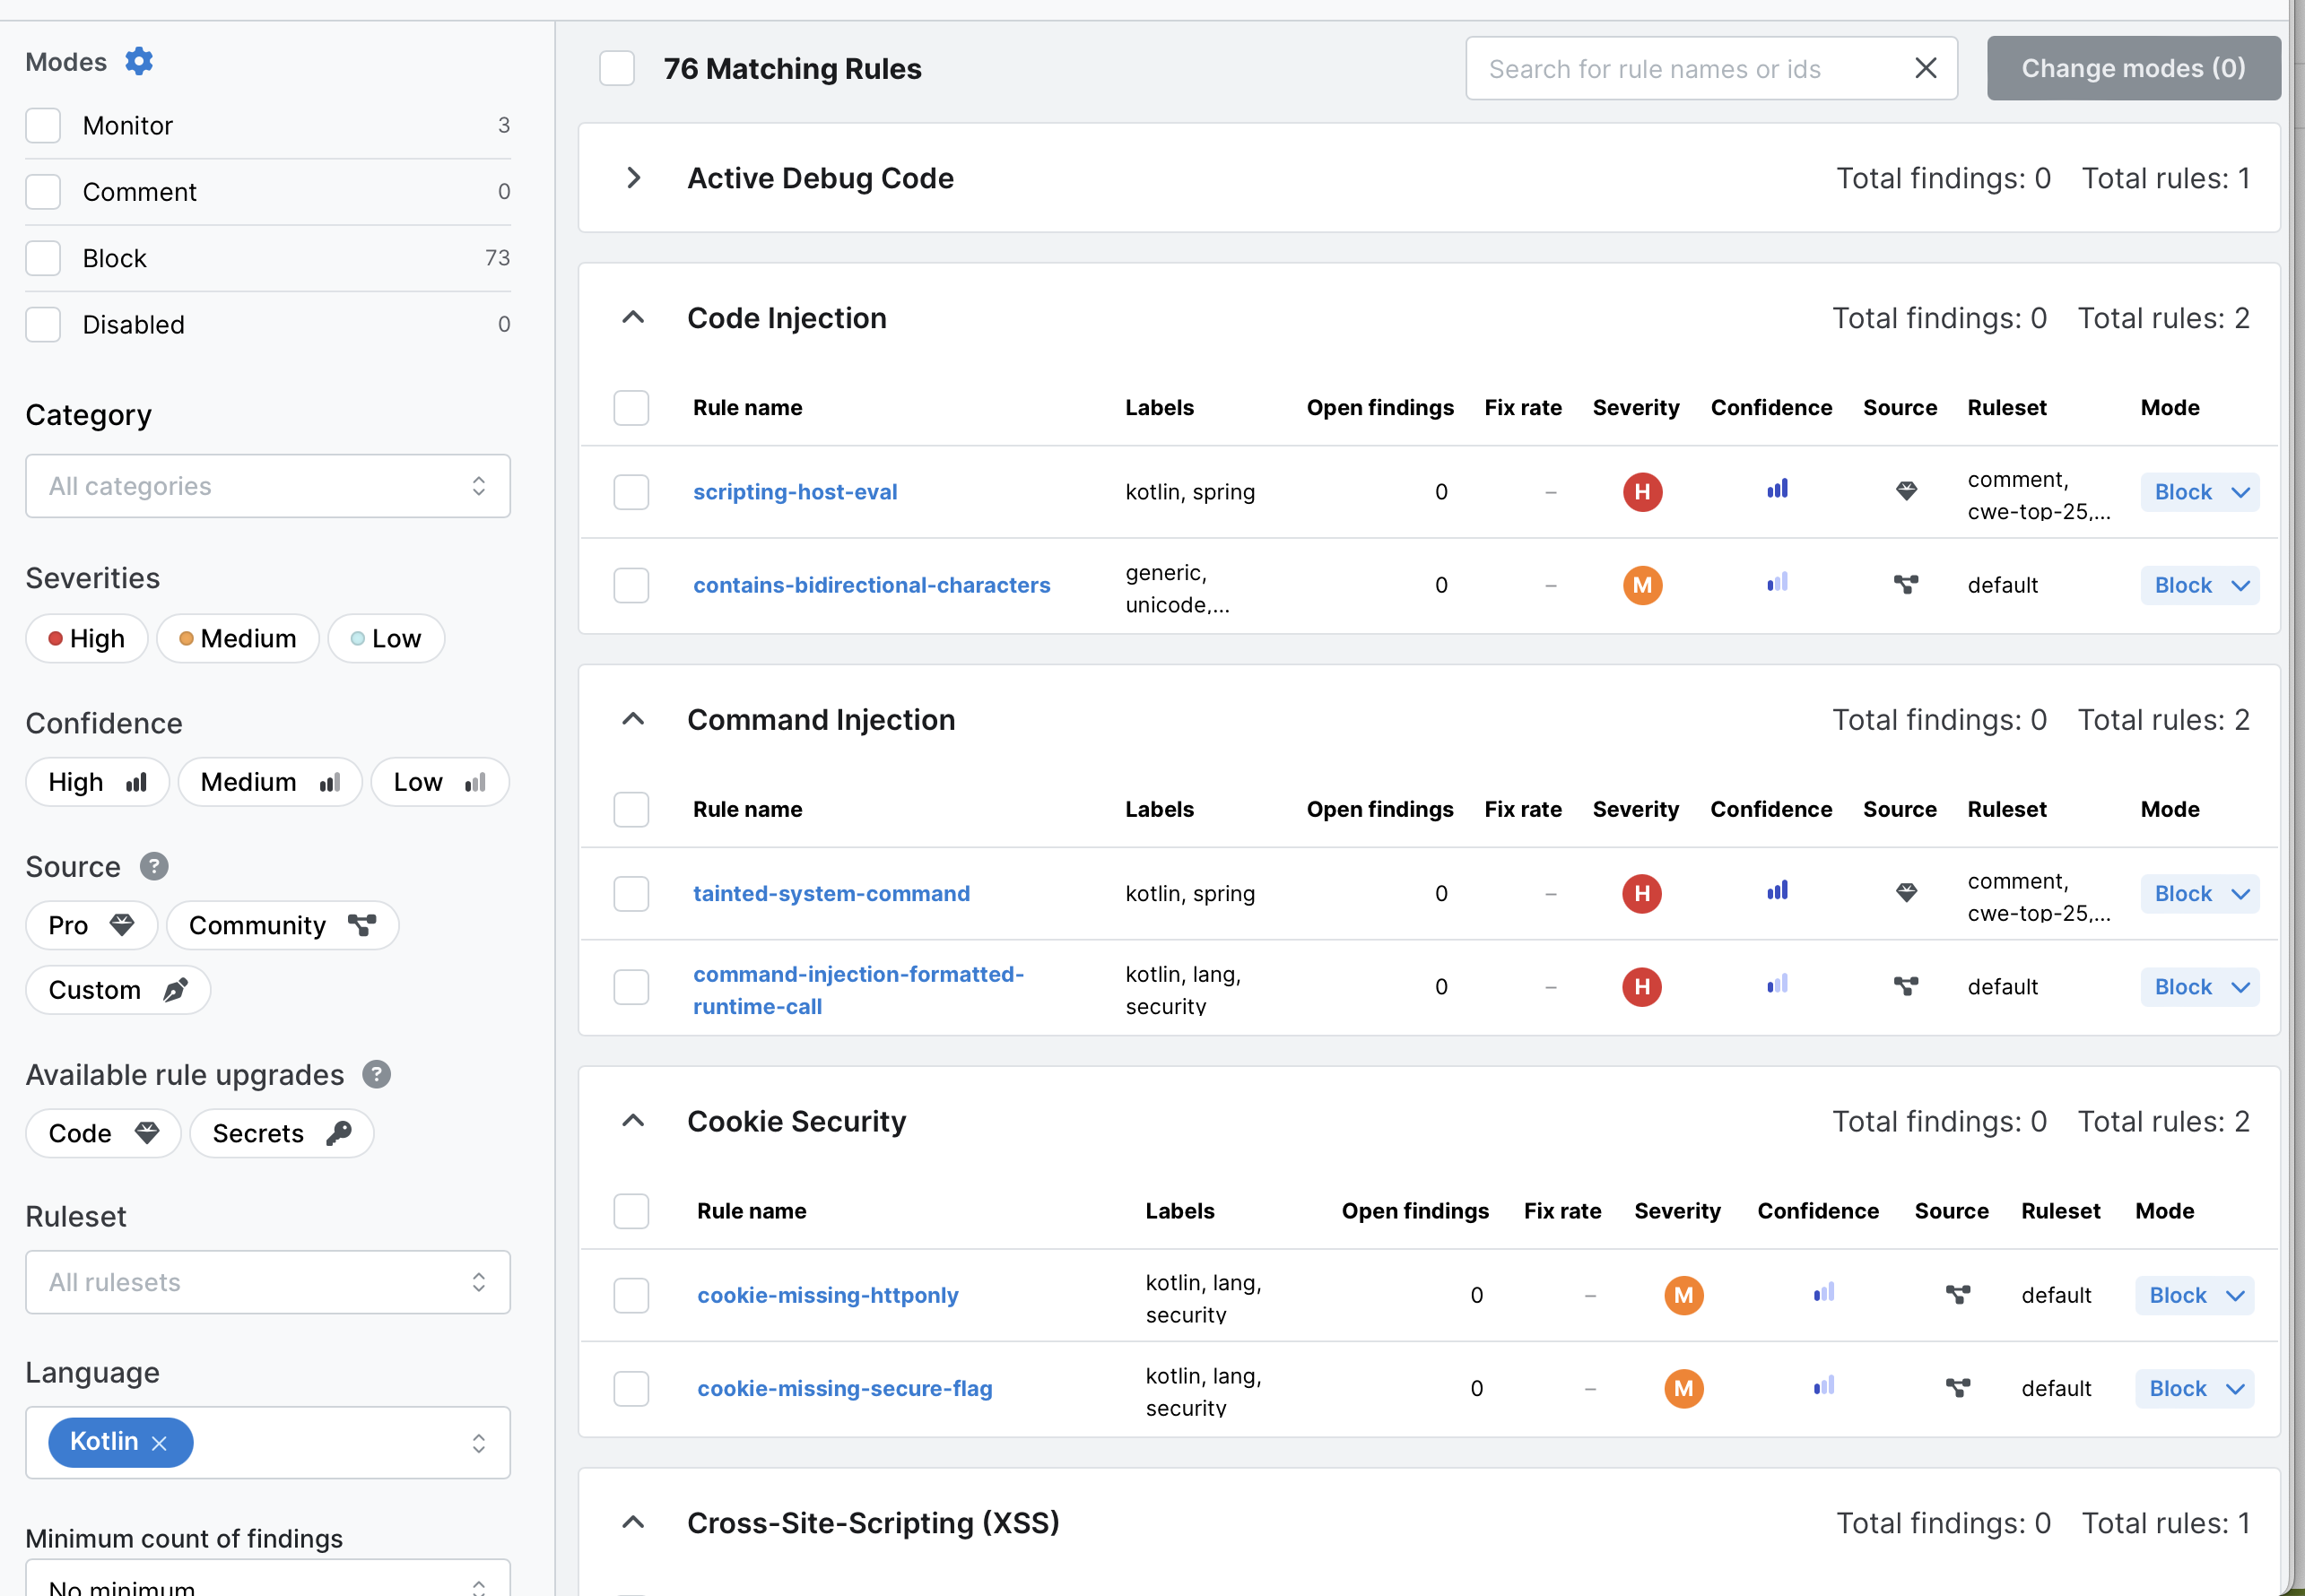Click Change modes button
This screenshot has height=1596, width=2305.
[2133, 68]
